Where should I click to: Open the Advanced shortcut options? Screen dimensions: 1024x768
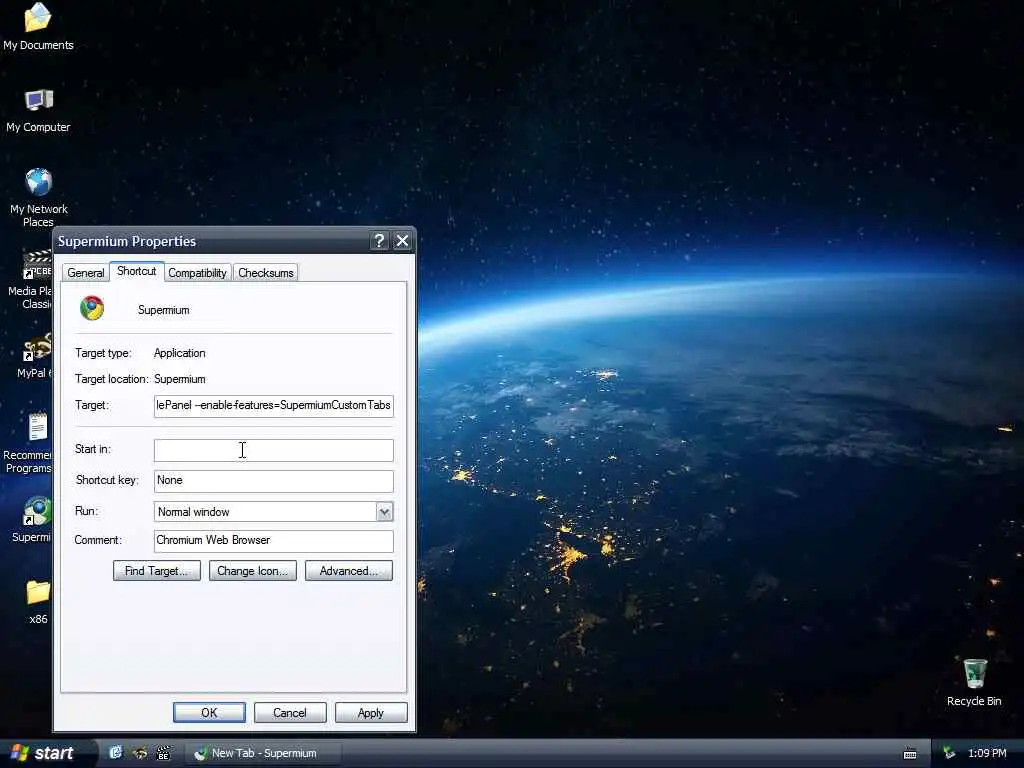pyautogui.click(x=349, y=571)
